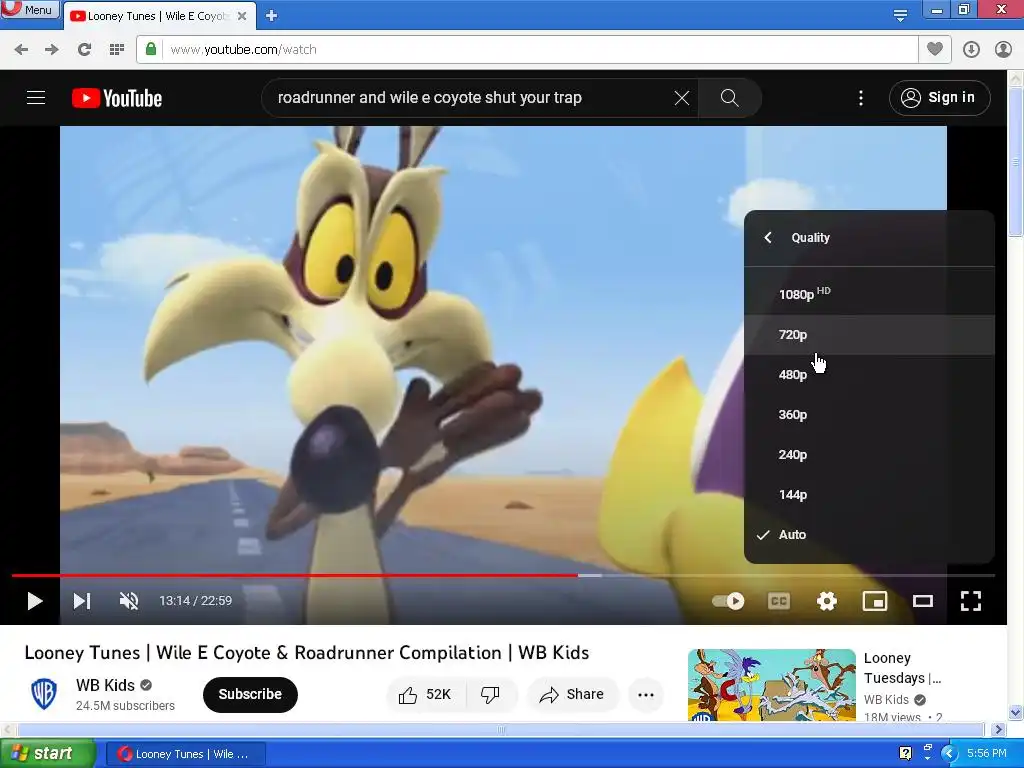Image resolution: width=1024 pixels, height=768 pixels.
Task: Open Looney Tuesdays video title
Action: (x=902, y=667)
